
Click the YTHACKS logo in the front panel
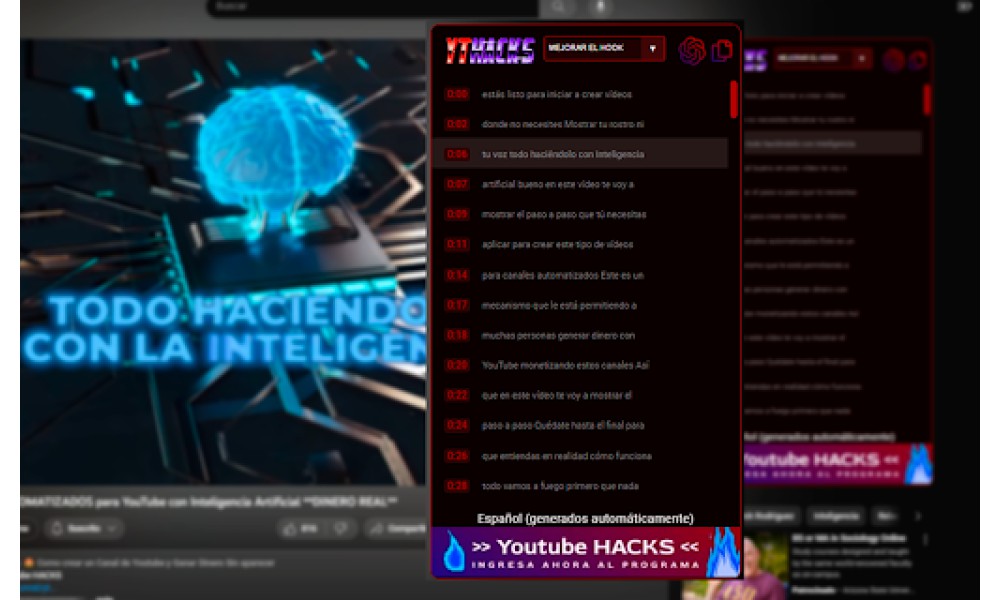click(490, 50)
